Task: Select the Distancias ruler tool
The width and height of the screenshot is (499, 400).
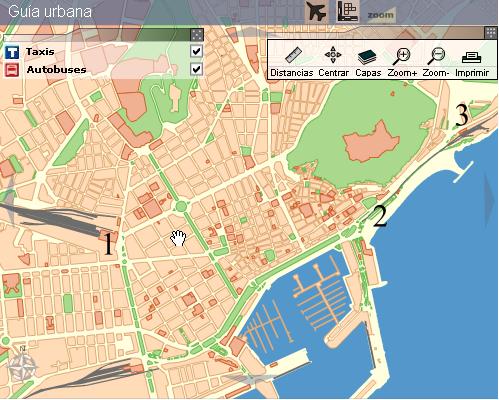Action: [x=292, y=62]
